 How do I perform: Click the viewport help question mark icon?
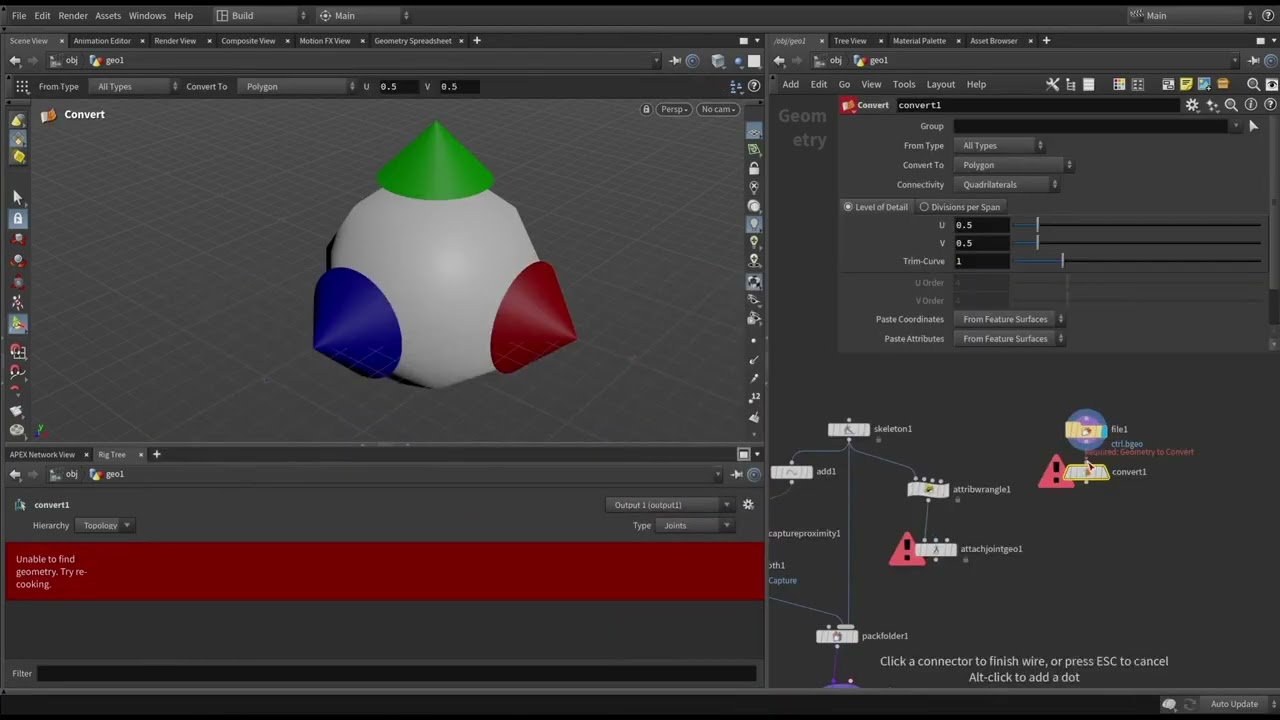[x=754, y=86]
